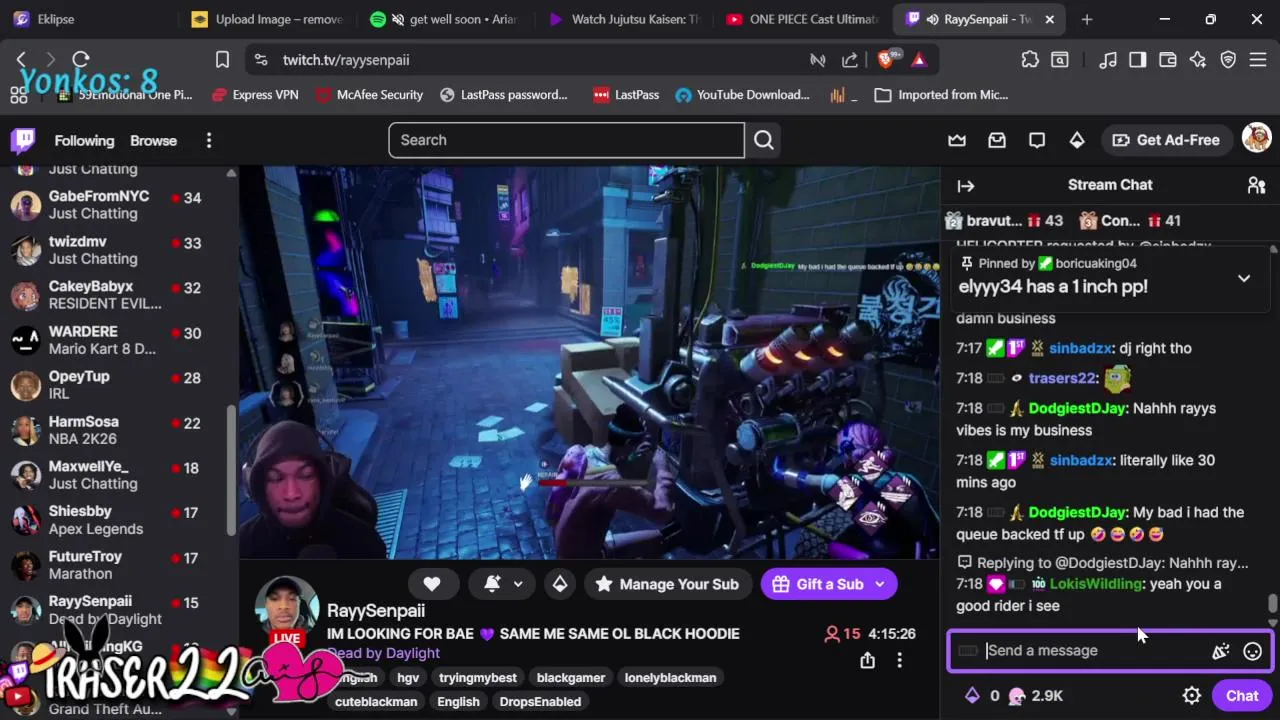This screenshot has height=720, width=1280.
Task: Open the emote picker smiley icon
Action: click(1252, 651)
